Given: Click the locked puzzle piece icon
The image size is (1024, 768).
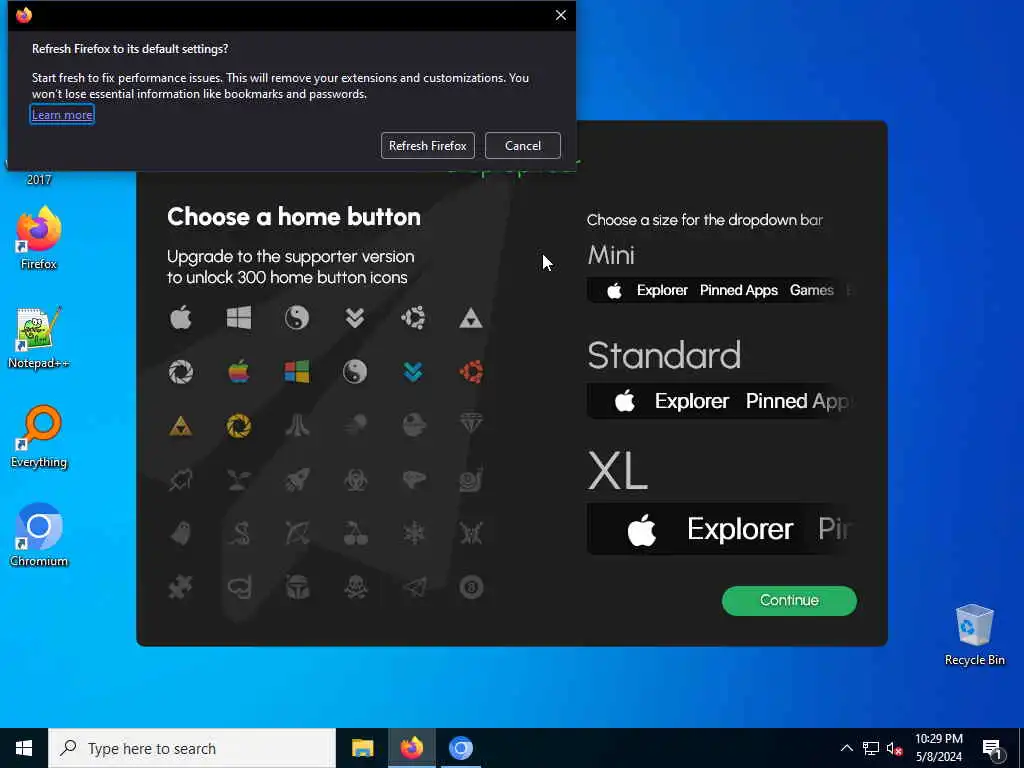Looking at the screenshot, I should (181, 588).
